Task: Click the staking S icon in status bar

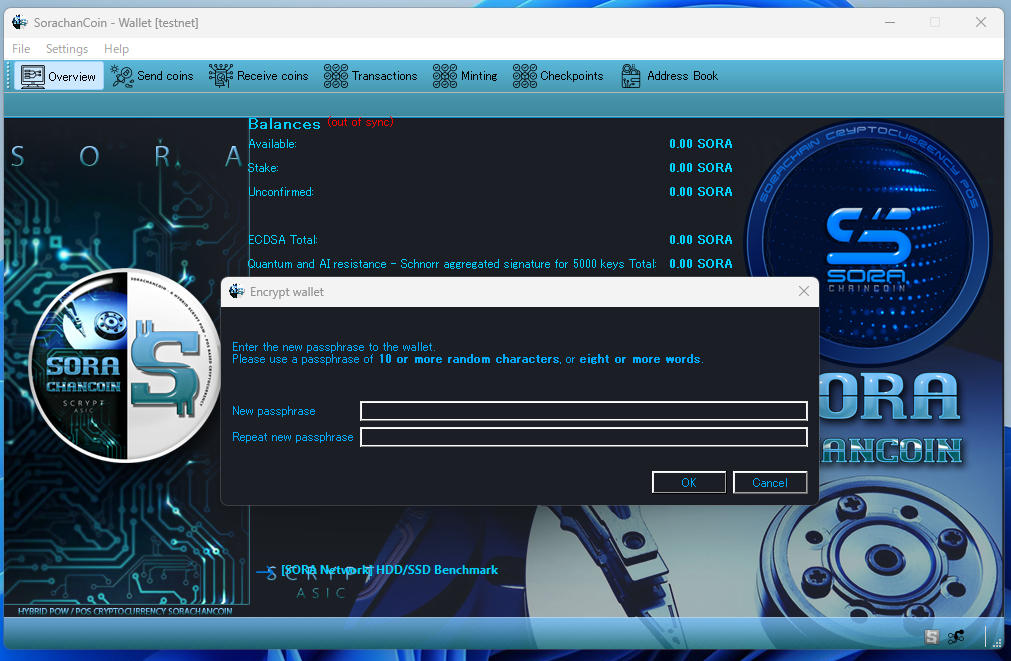Action: (932, 637)
